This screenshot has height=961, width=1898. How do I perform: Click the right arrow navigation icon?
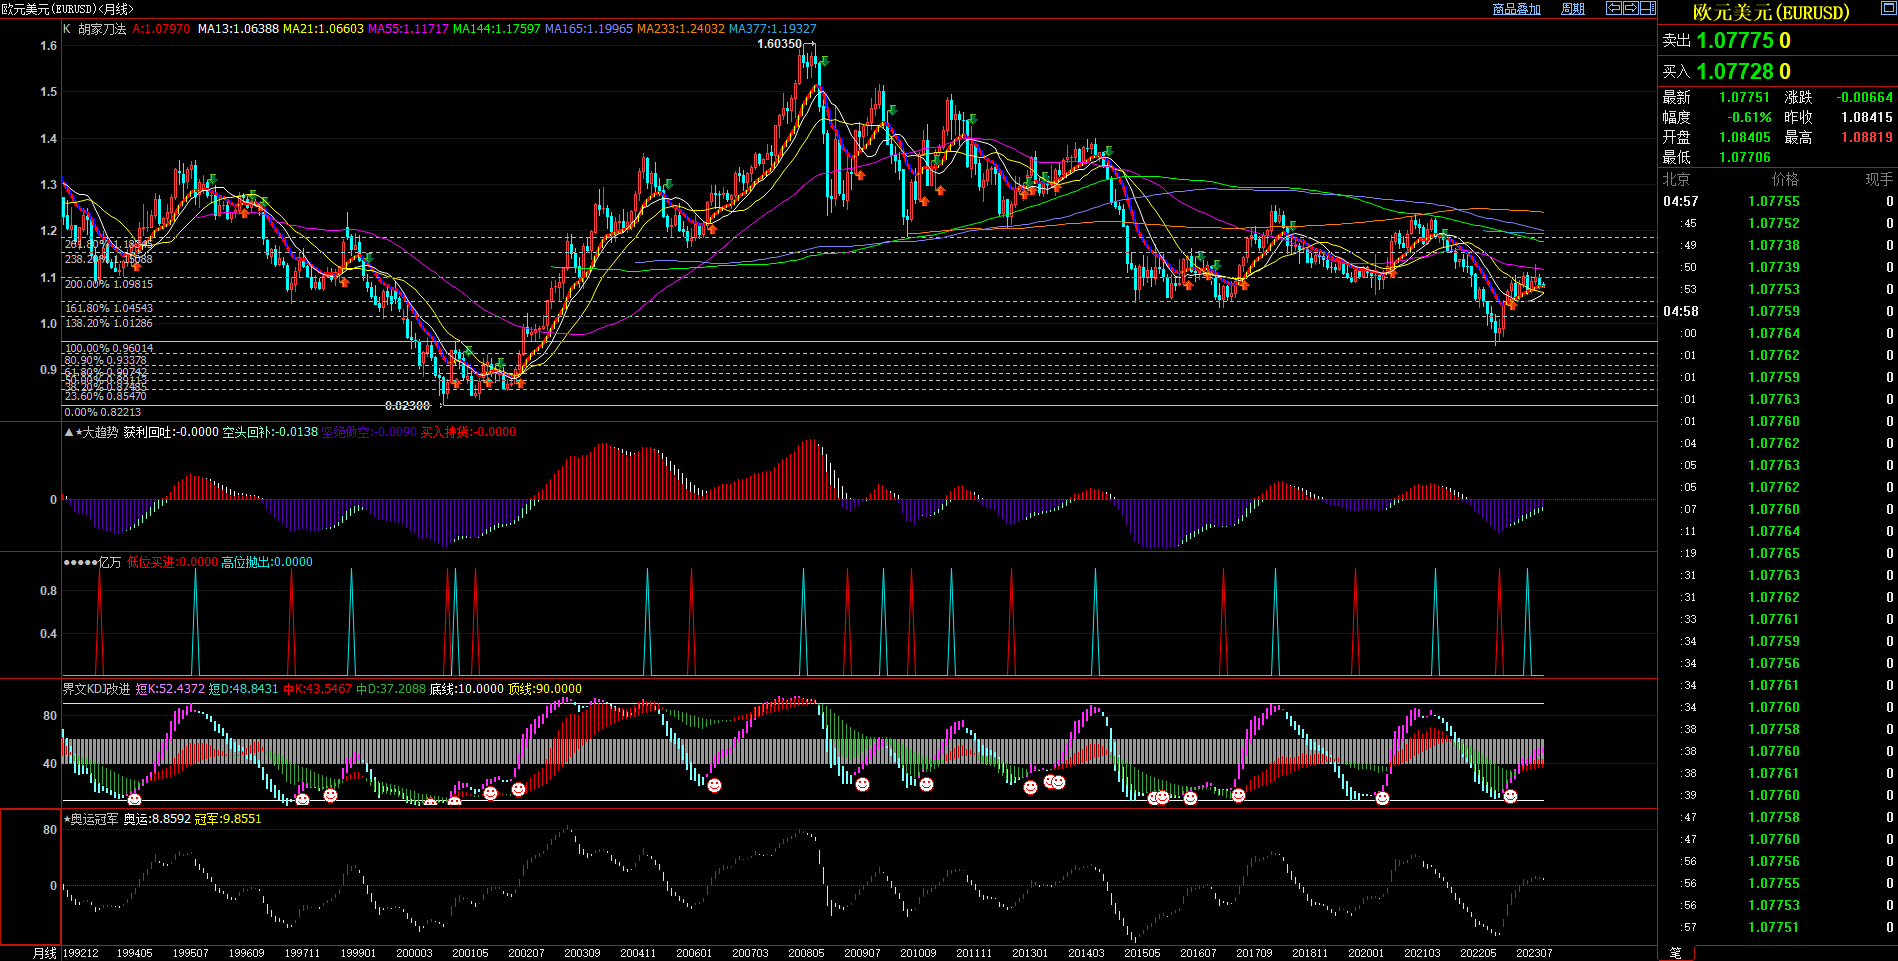(x=1630, y=8)
